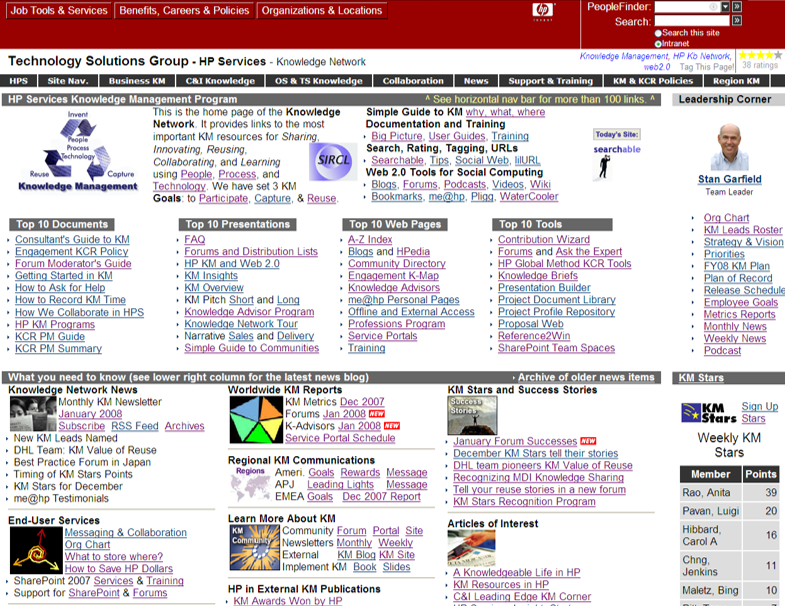This screenshot has height=606, width=785.
Task: Click the Worldwide KM Reports pentagon icon
Action: 256,420
